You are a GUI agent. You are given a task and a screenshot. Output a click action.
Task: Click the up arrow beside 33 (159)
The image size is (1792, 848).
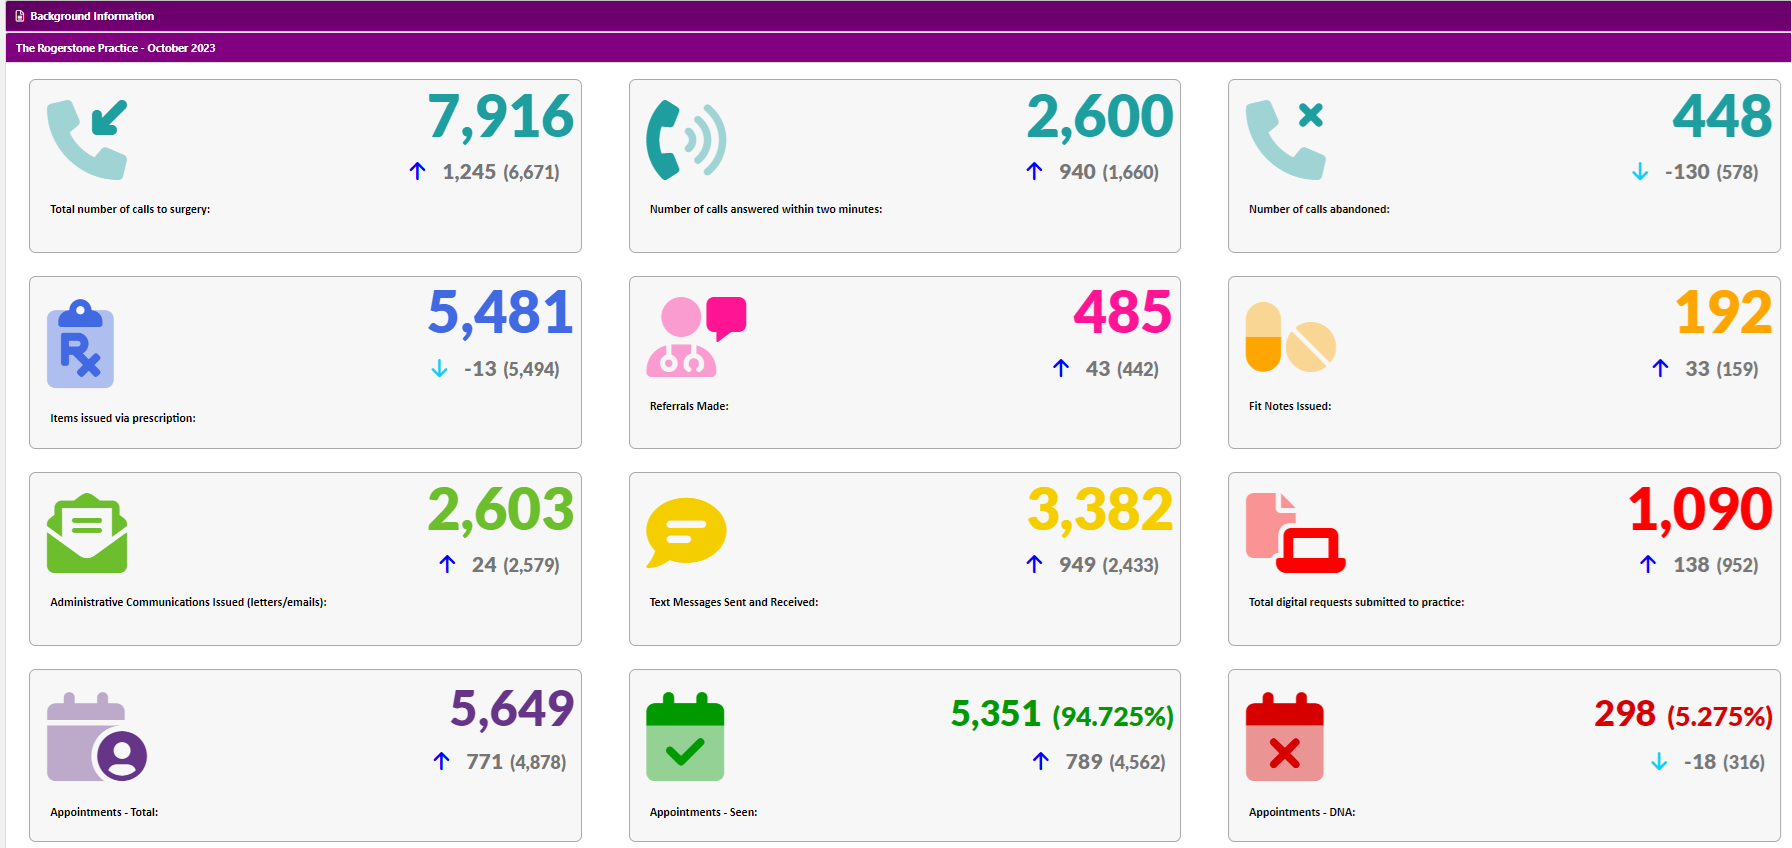pyautogui.click(x=1660, y=368)
